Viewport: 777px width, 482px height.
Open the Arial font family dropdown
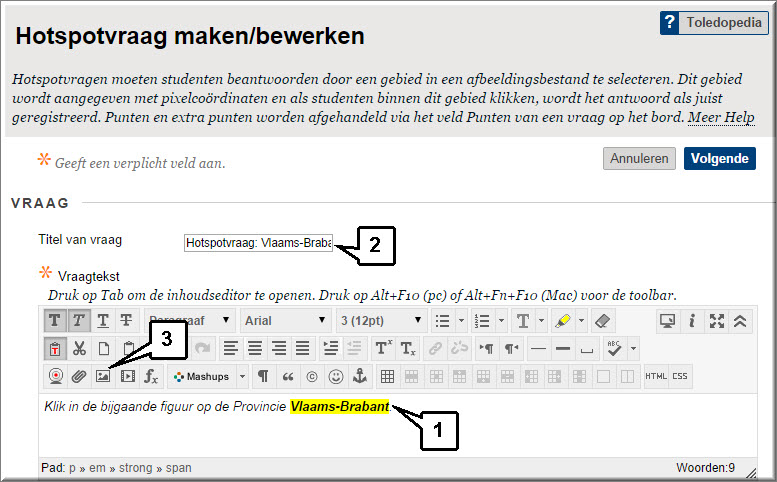(285, 321)
